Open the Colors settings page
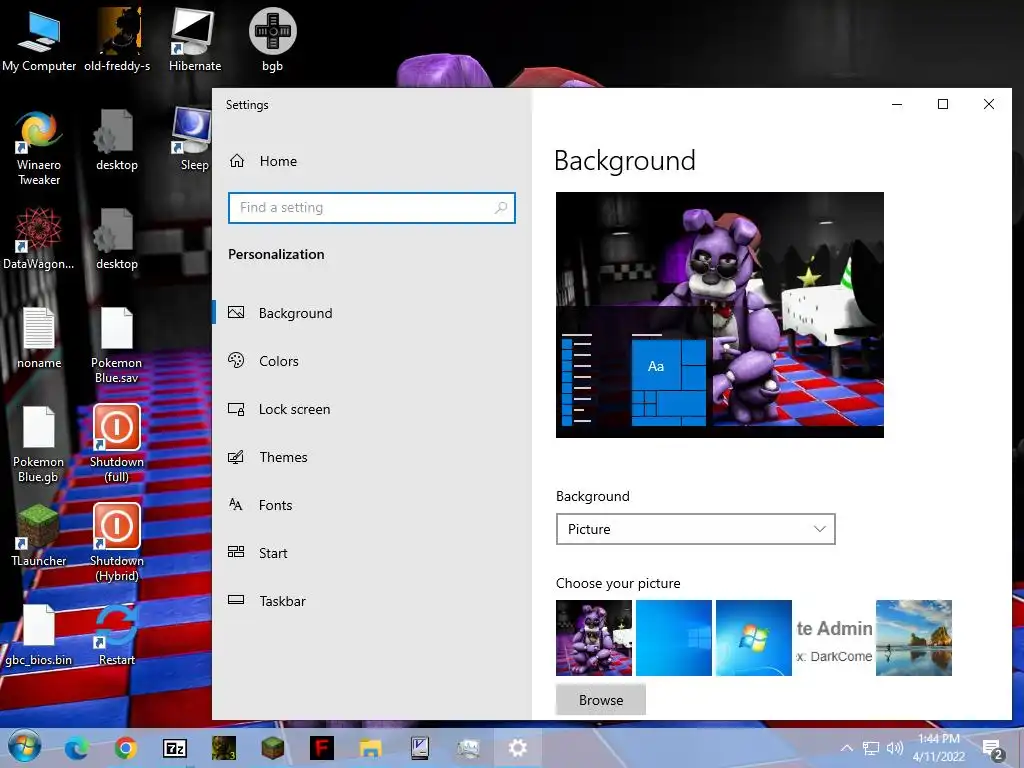This screenshot has height=768, width=1024. pyautogui.click(x=372, y=360)
